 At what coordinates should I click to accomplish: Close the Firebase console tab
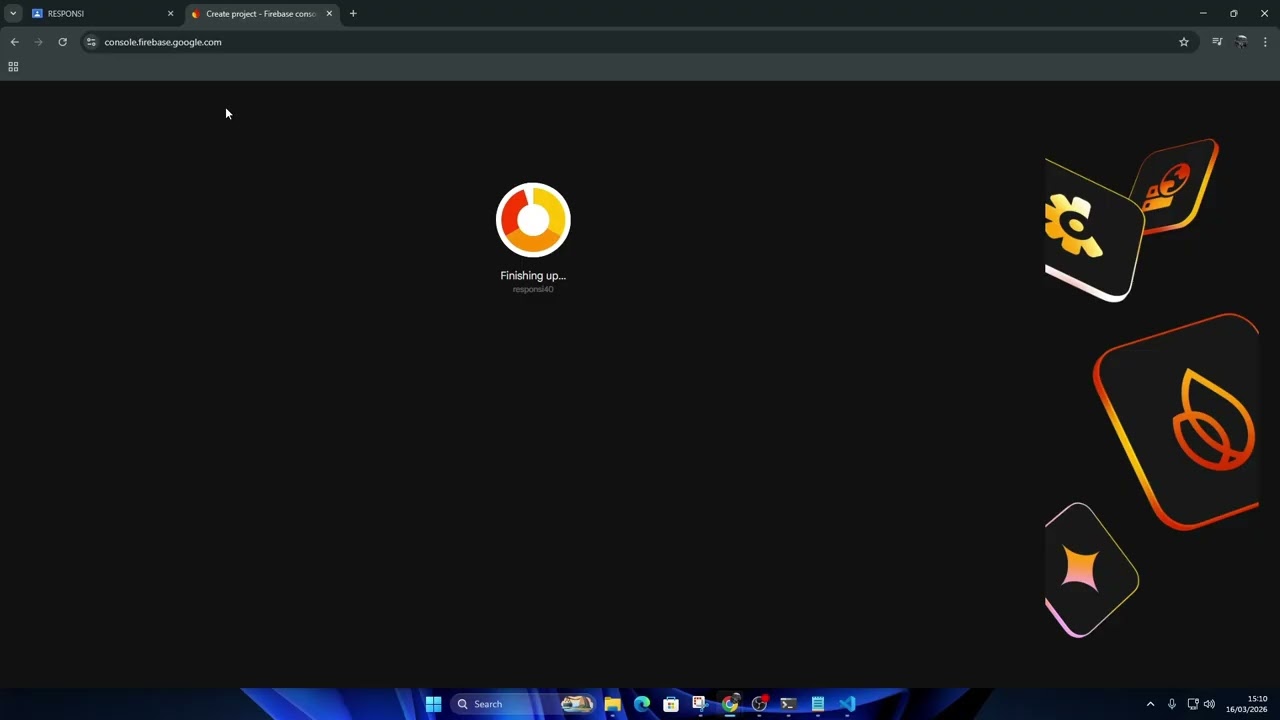pyautogui.click(x=329, y=14)
